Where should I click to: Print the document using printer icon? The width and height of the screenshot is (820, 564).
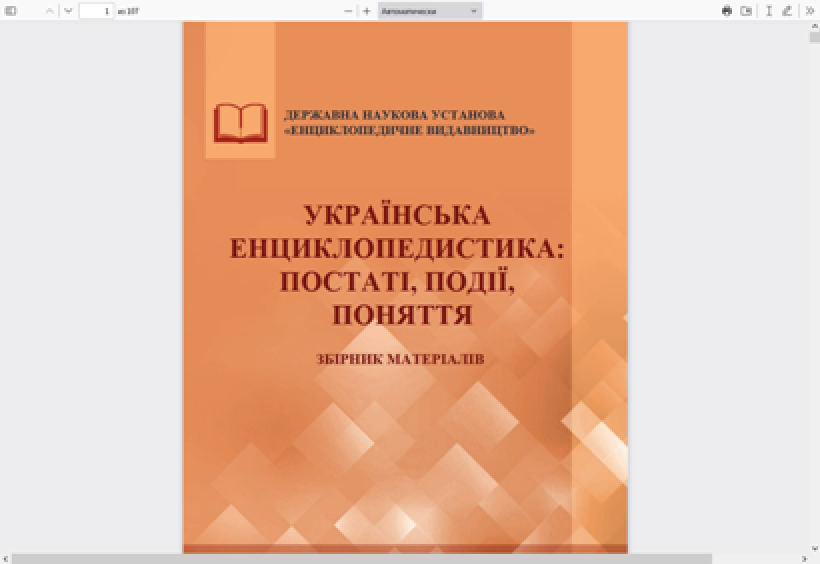click(x=727, y=11)
